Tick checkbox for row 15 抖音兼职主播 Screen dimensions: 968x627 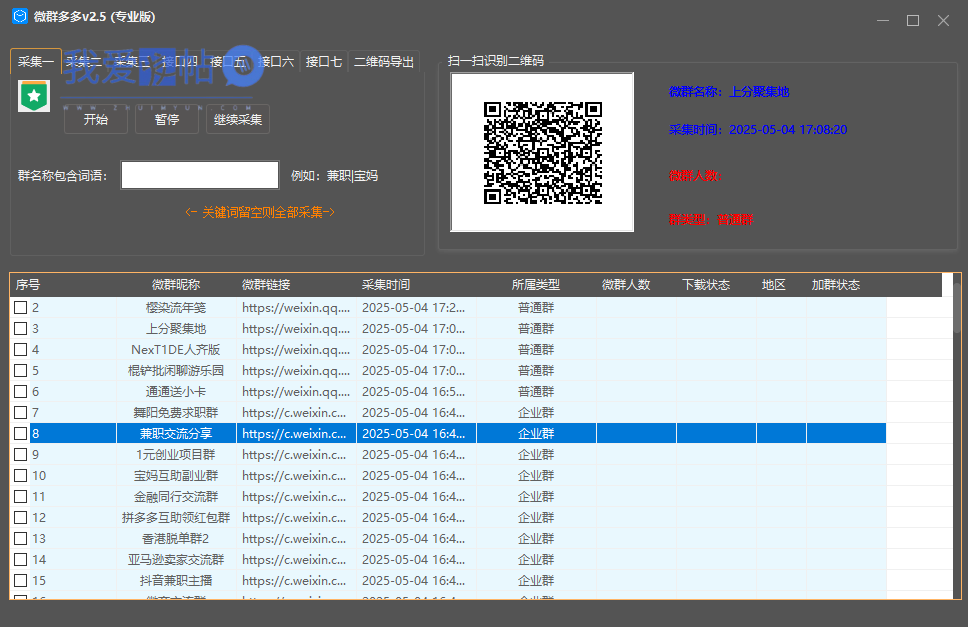pyautogui.click(x=20, y=580)
